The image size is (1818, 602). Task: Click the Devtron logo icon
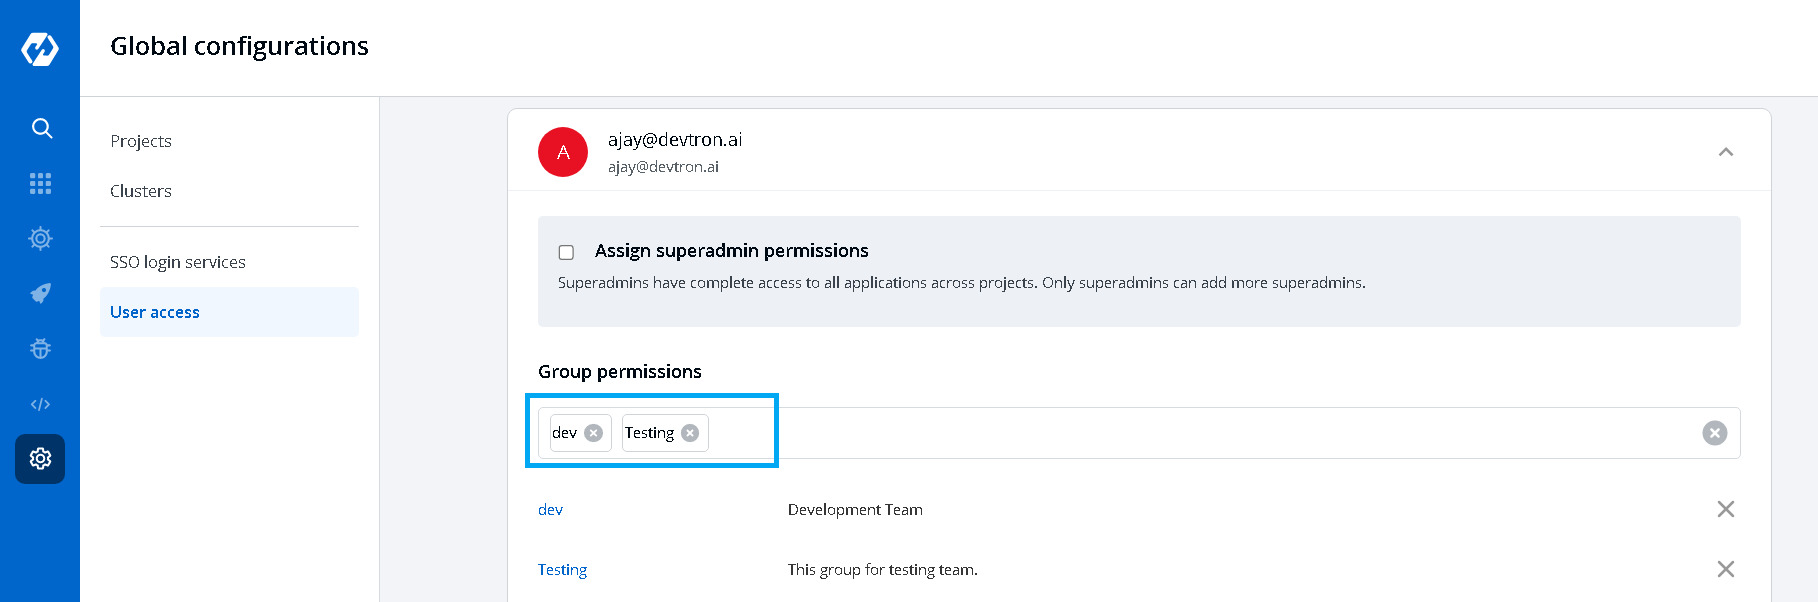tap(40, 48)
